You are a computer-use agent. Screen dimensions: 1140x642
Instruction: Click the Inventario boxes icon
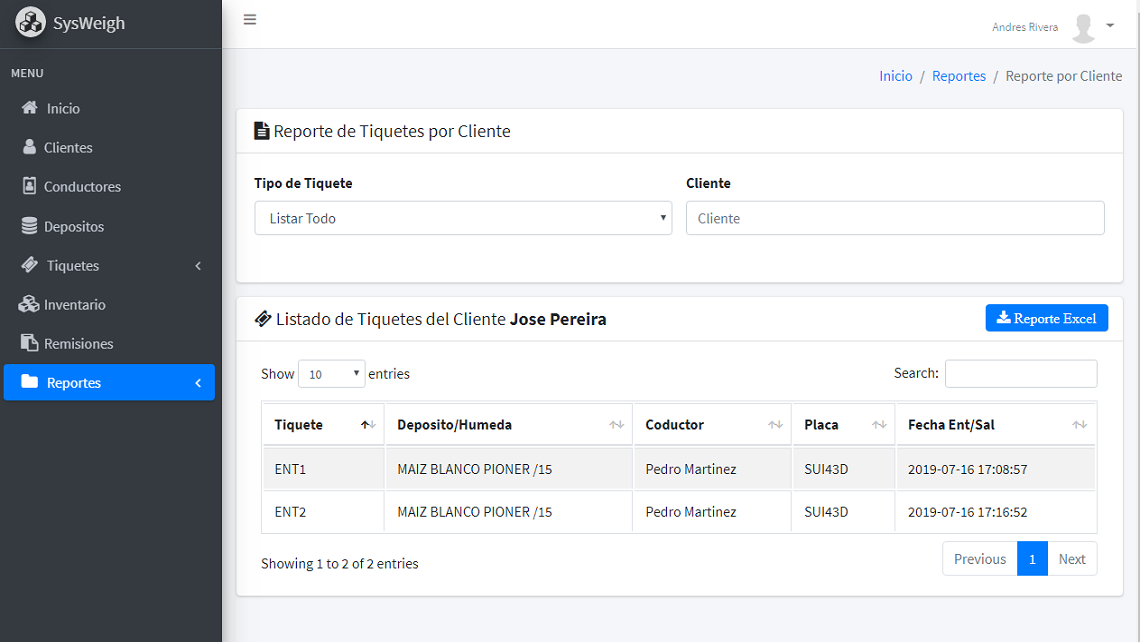[x=29, y=304]
